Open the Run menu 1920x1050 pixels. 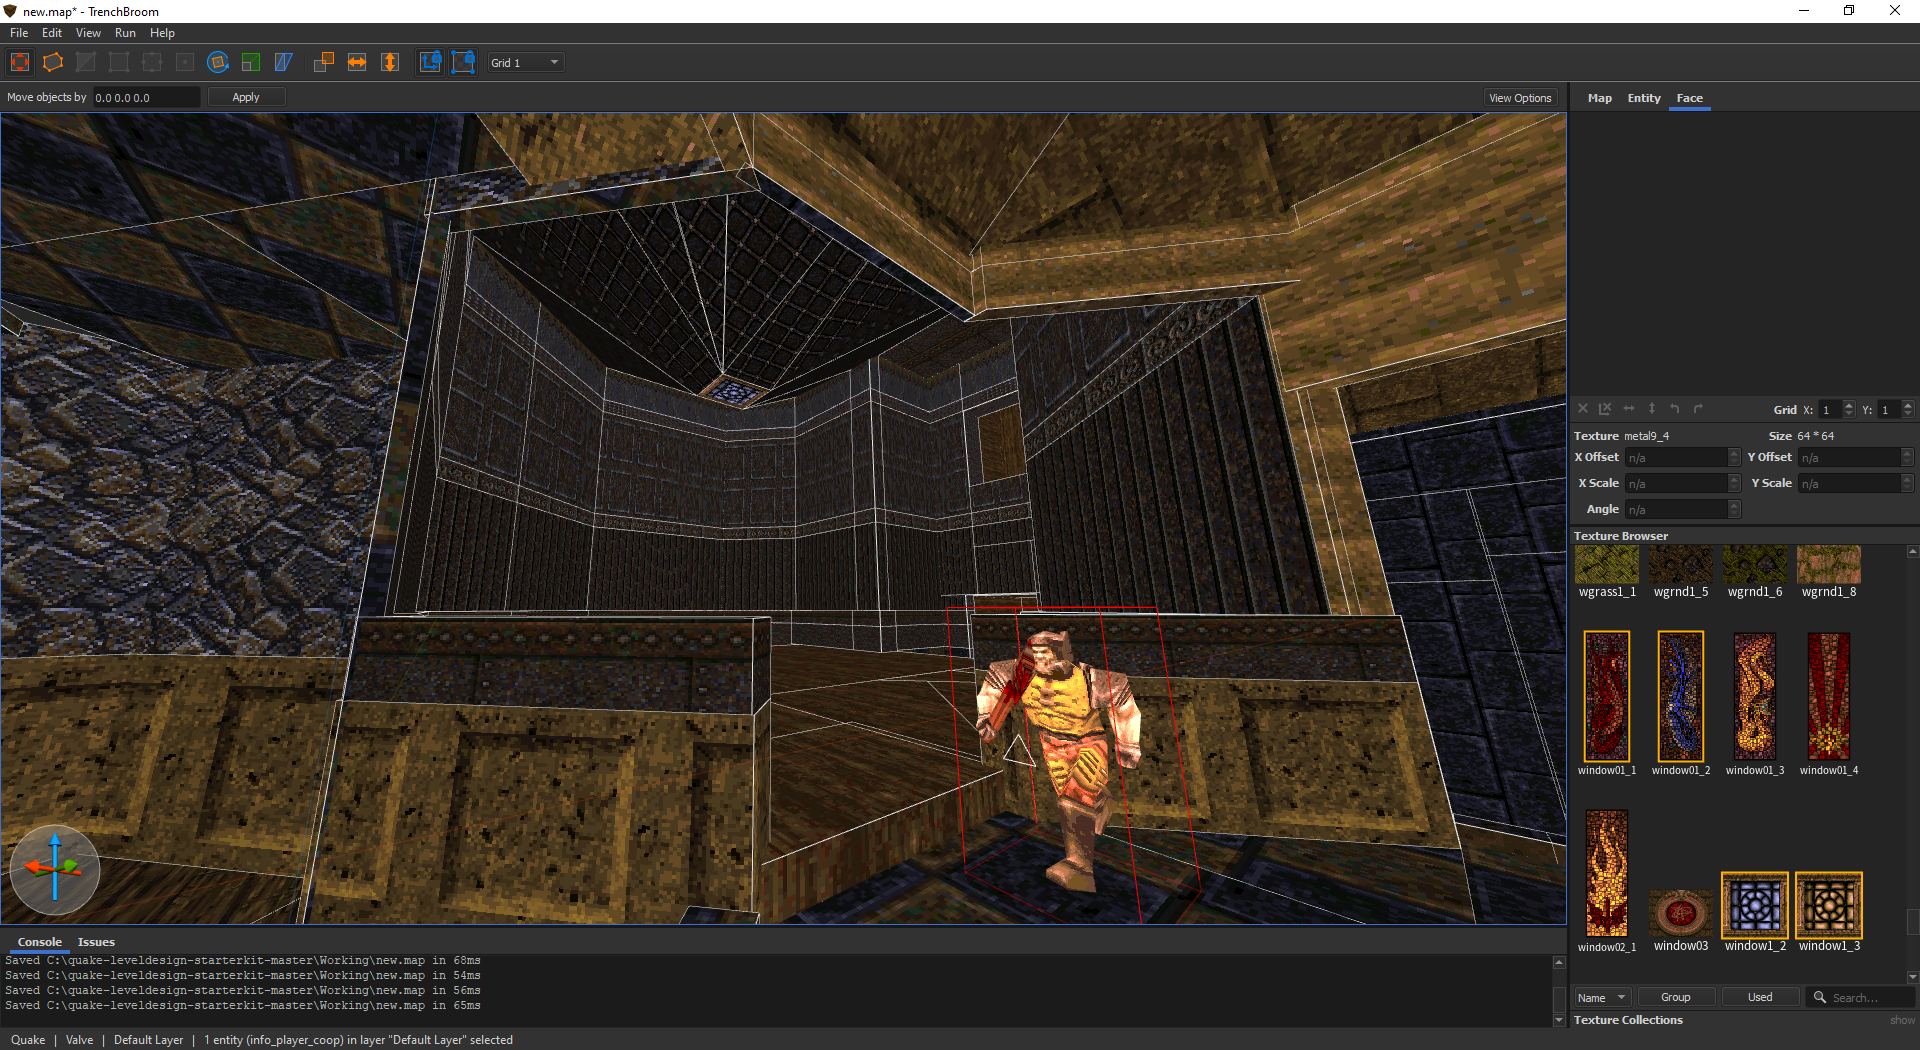point(125,33)
